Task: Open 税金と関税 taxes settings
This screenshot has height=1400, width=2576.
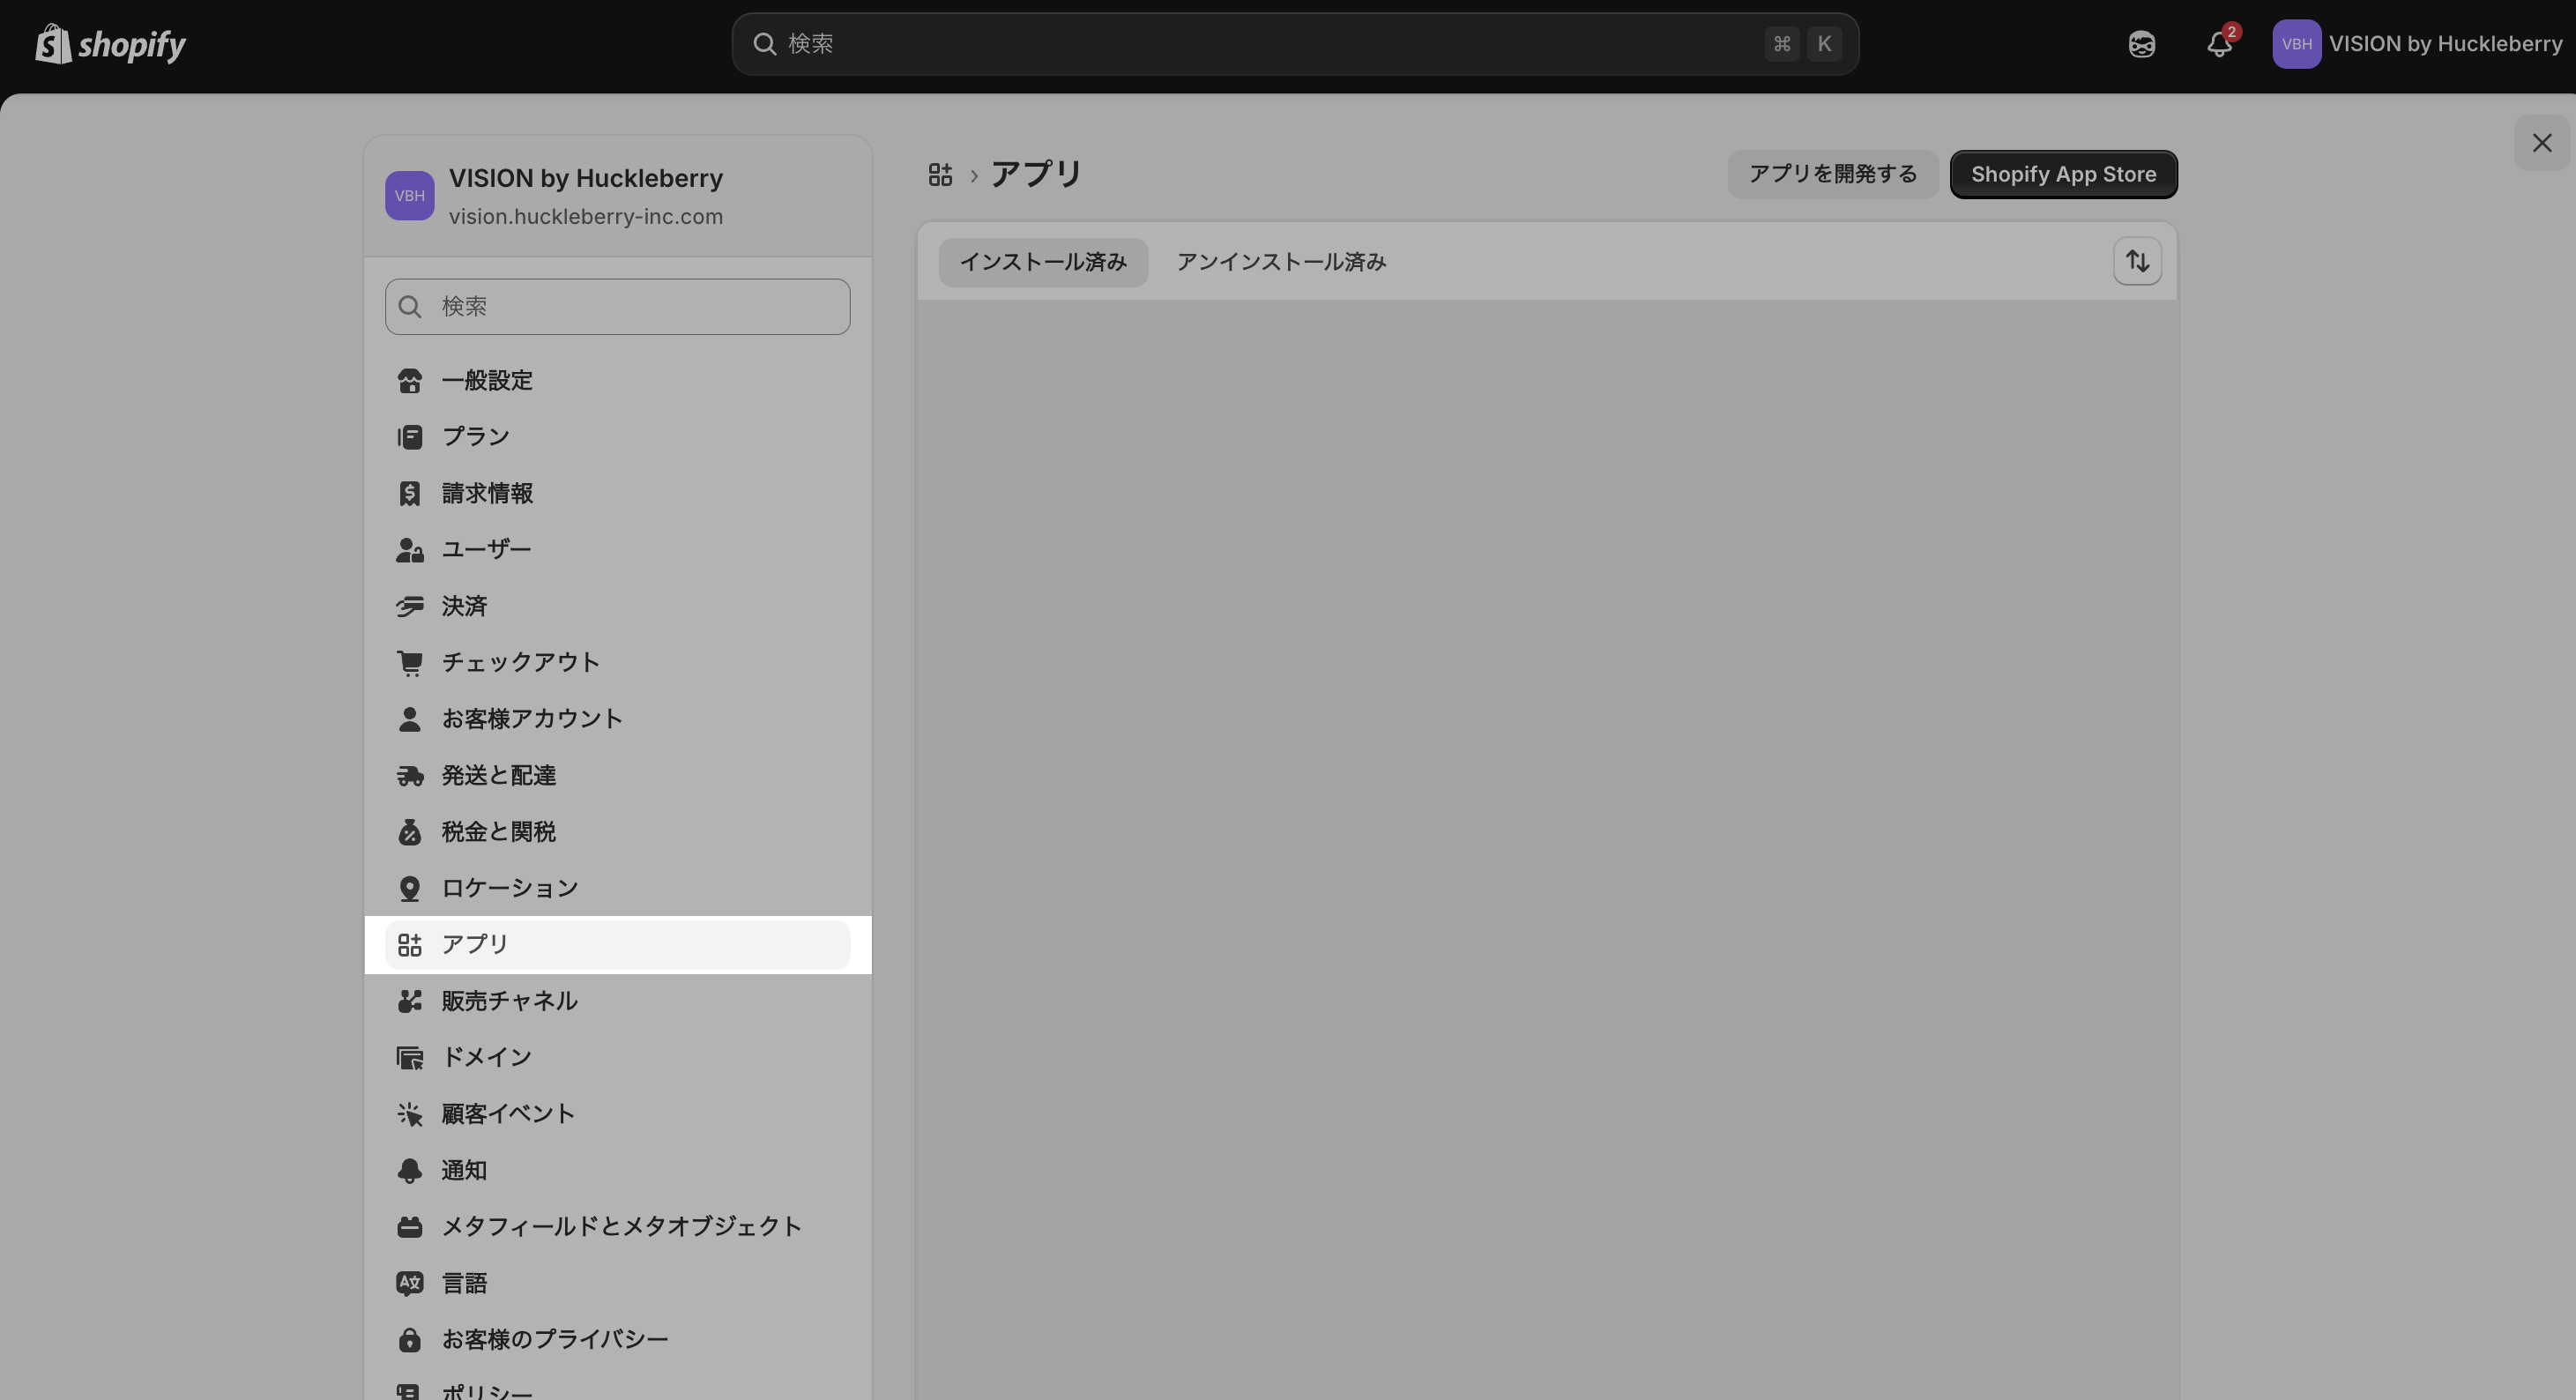Action: [498, 831]
